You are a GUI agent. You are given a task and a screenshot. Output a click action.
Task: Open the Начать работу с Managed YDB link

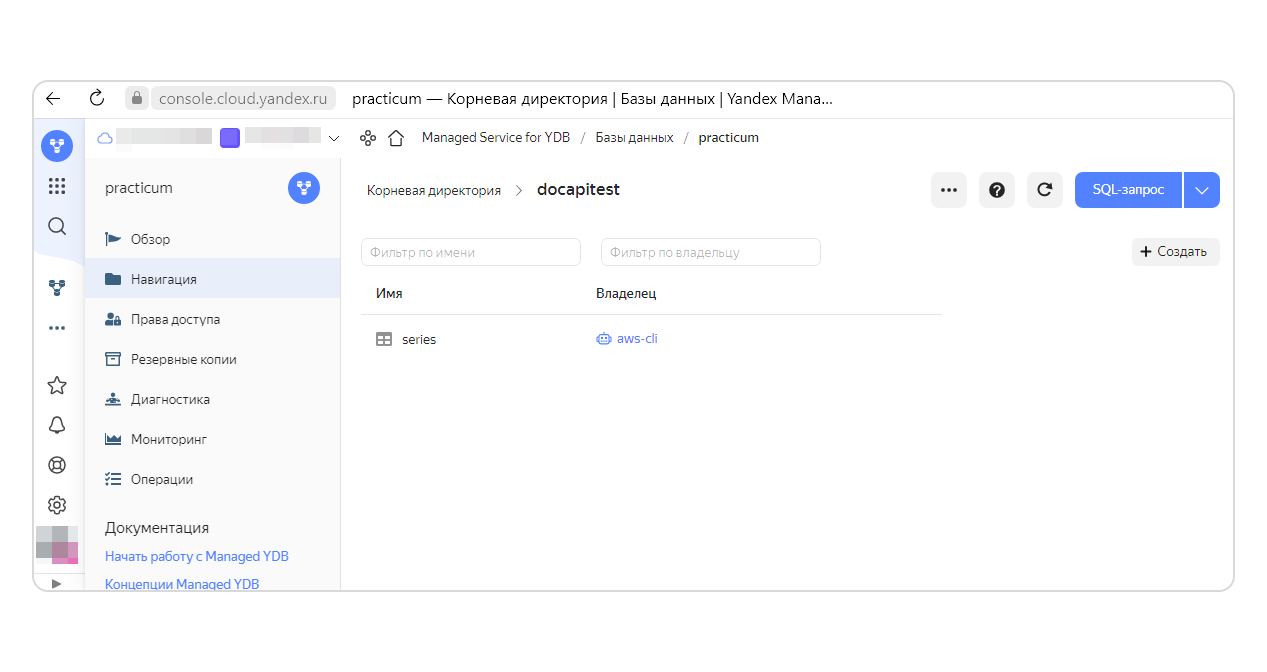(197, 556)
